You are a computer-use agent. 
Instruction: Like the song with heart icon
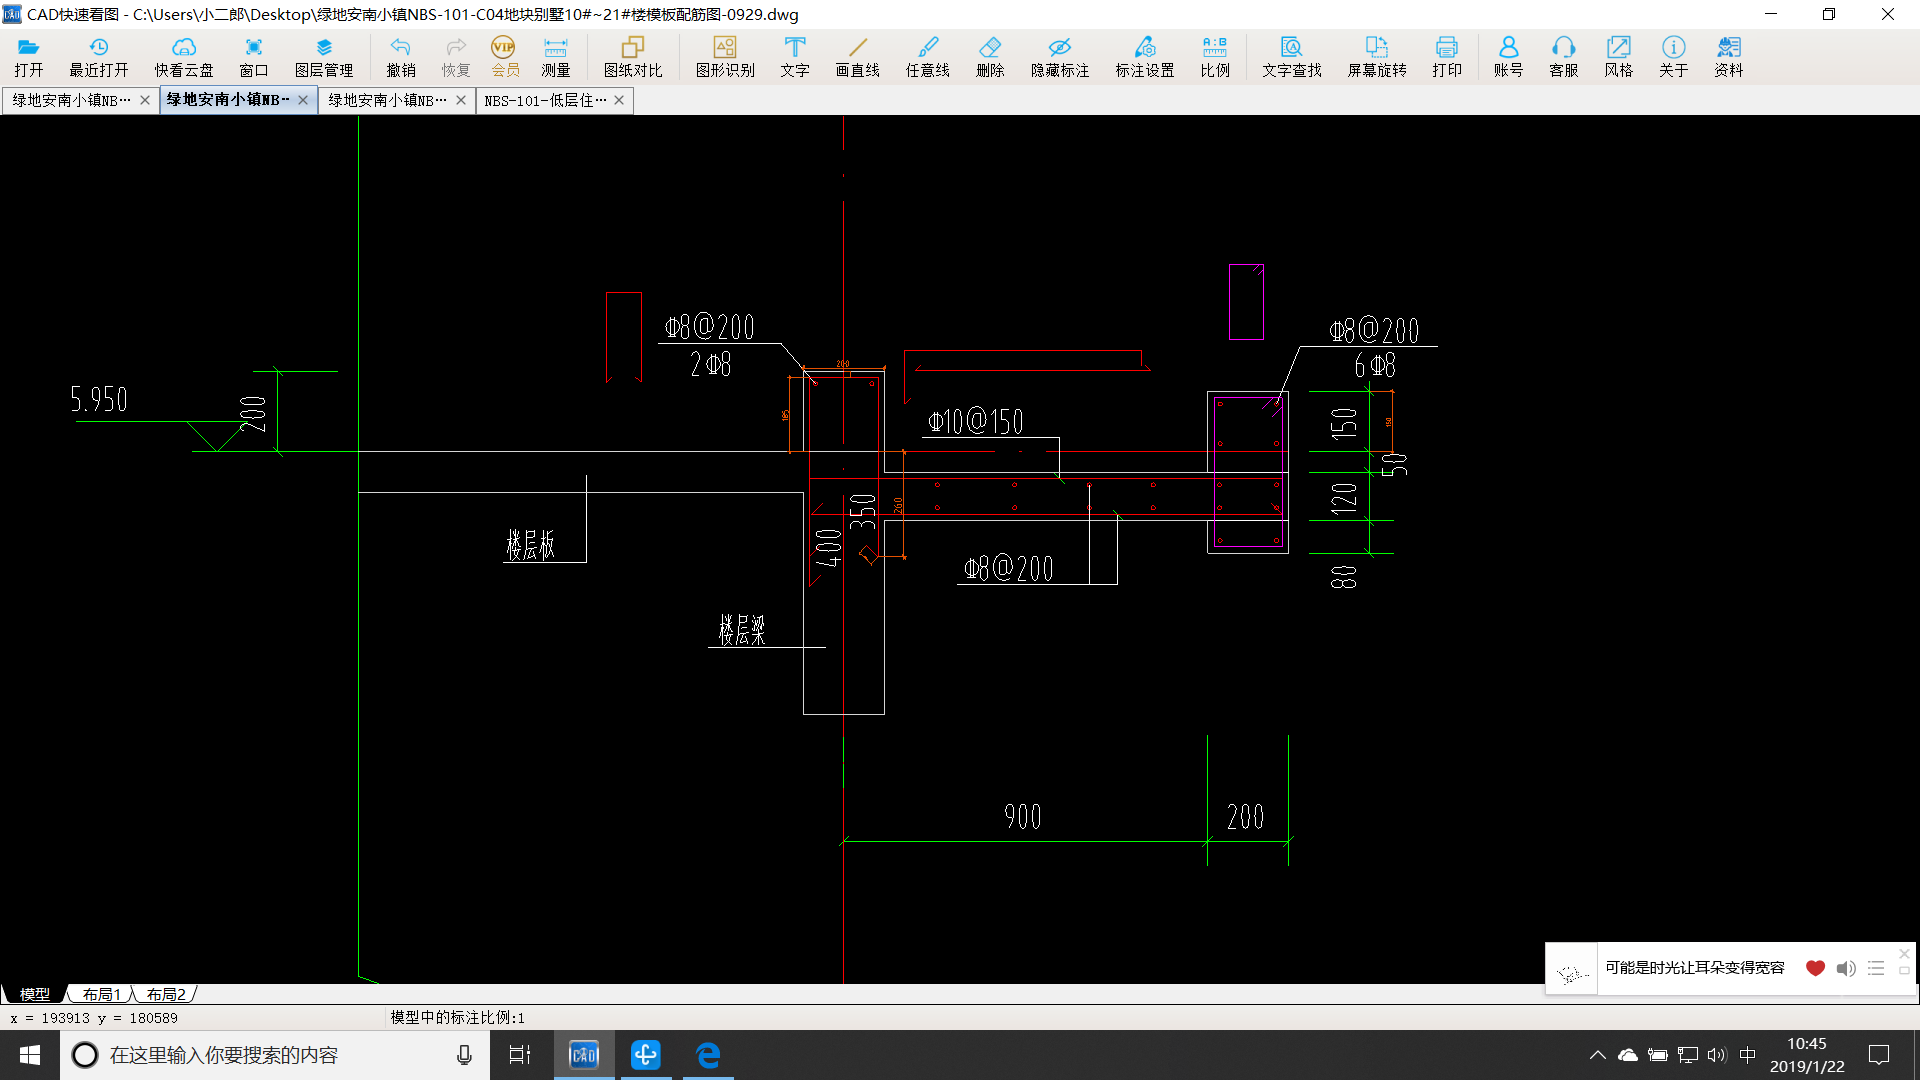click(1815, 968)
